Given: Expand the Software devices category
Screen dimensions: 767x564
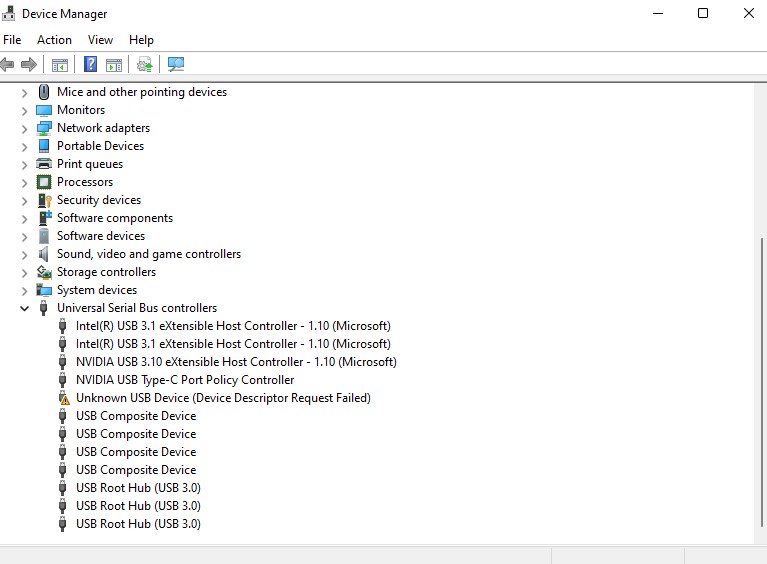Looking at the screenshot, I should tap(24, 237).
